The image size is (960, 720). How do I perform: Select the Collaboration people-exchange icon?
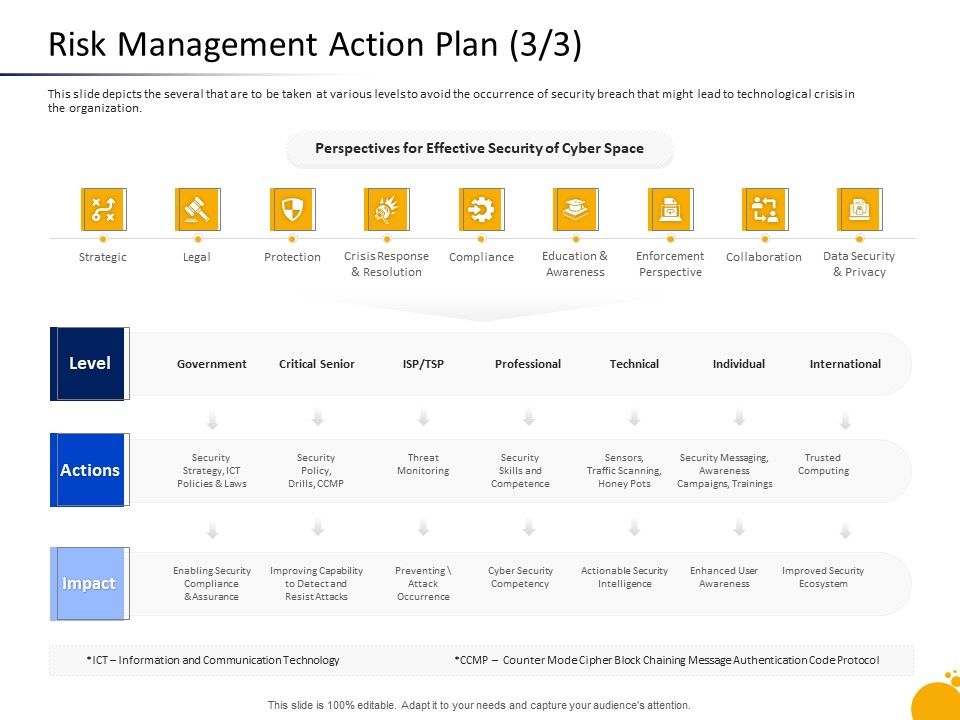click(765, 209)
